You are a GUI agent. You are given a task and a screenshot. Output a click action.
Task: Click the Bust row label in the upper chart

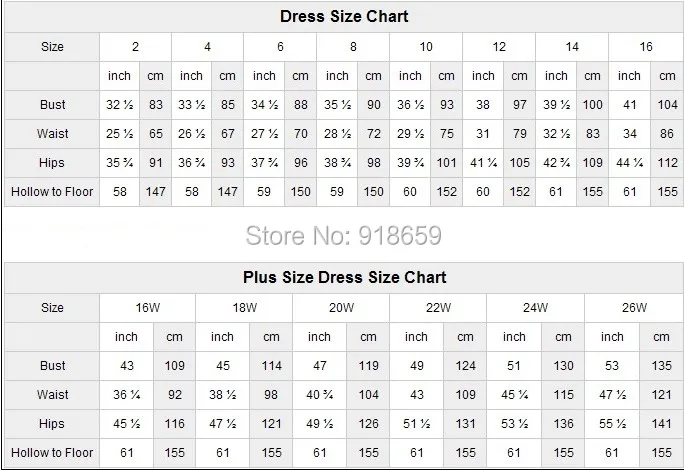52,104
